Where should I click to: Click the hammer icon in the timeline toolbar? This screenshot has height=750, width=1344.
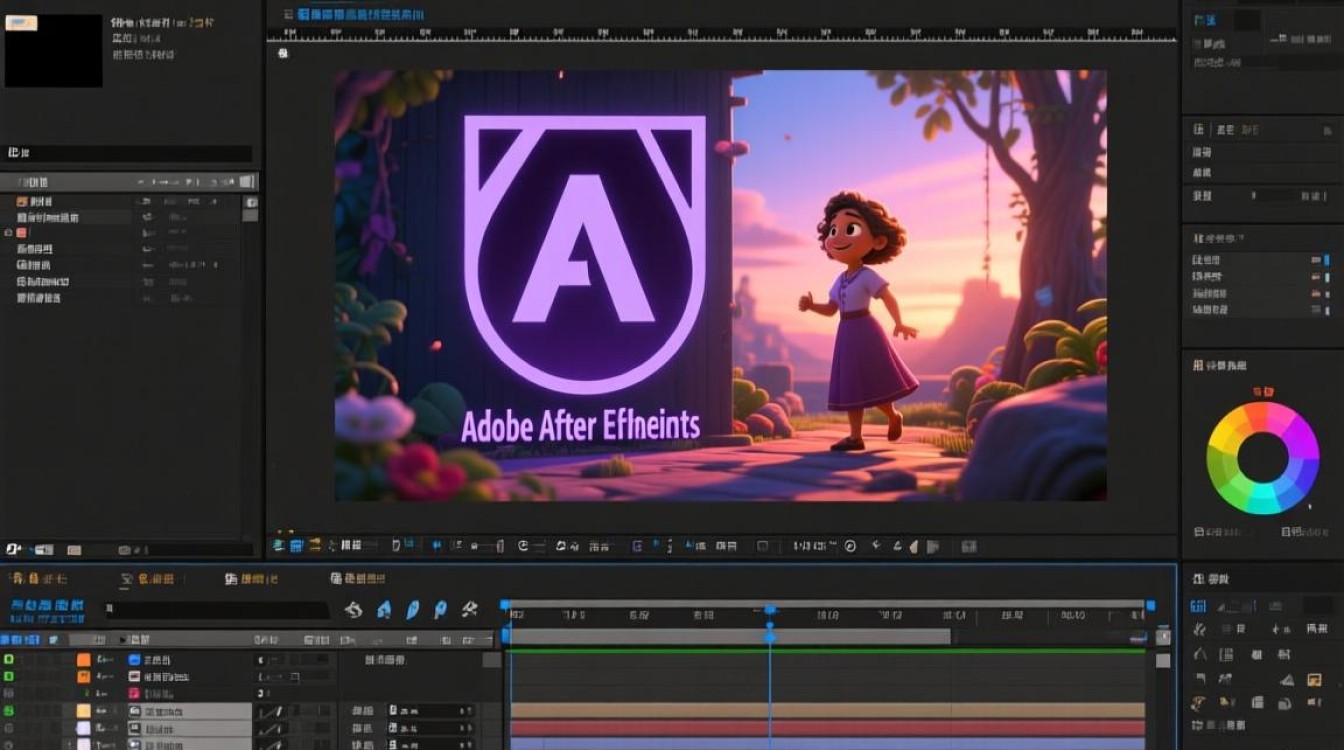point(469,609)
